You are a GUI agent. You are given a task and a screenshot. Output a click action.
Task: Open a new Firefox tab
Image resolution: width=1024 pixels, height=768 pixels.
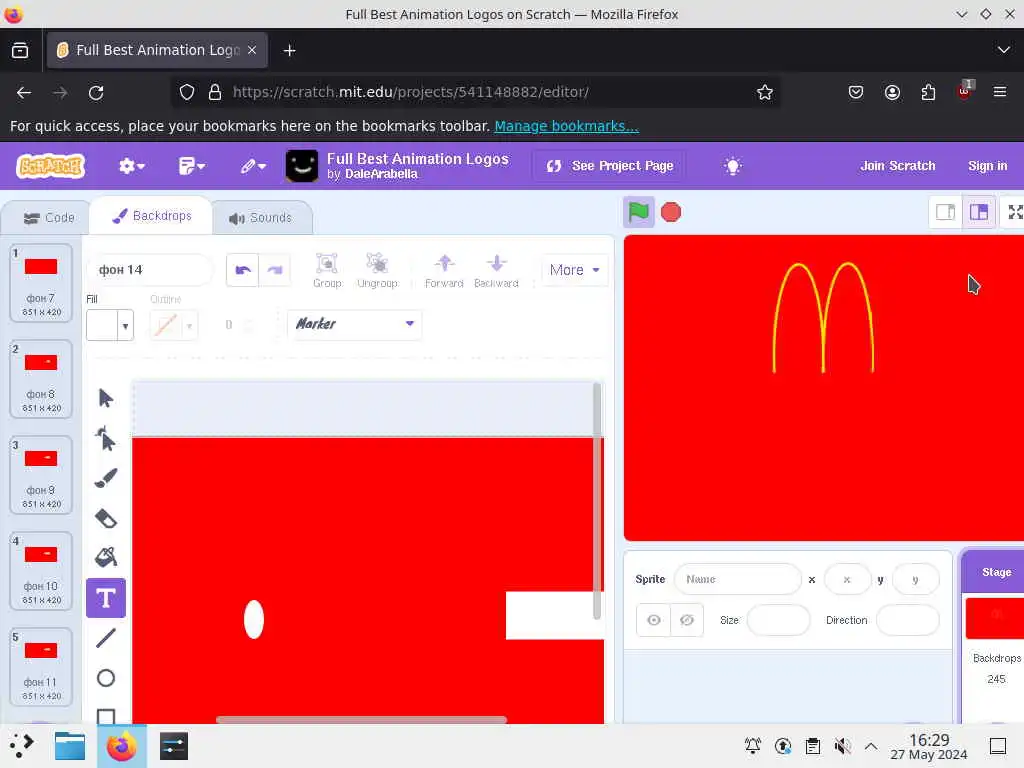(x=289, y=50)
